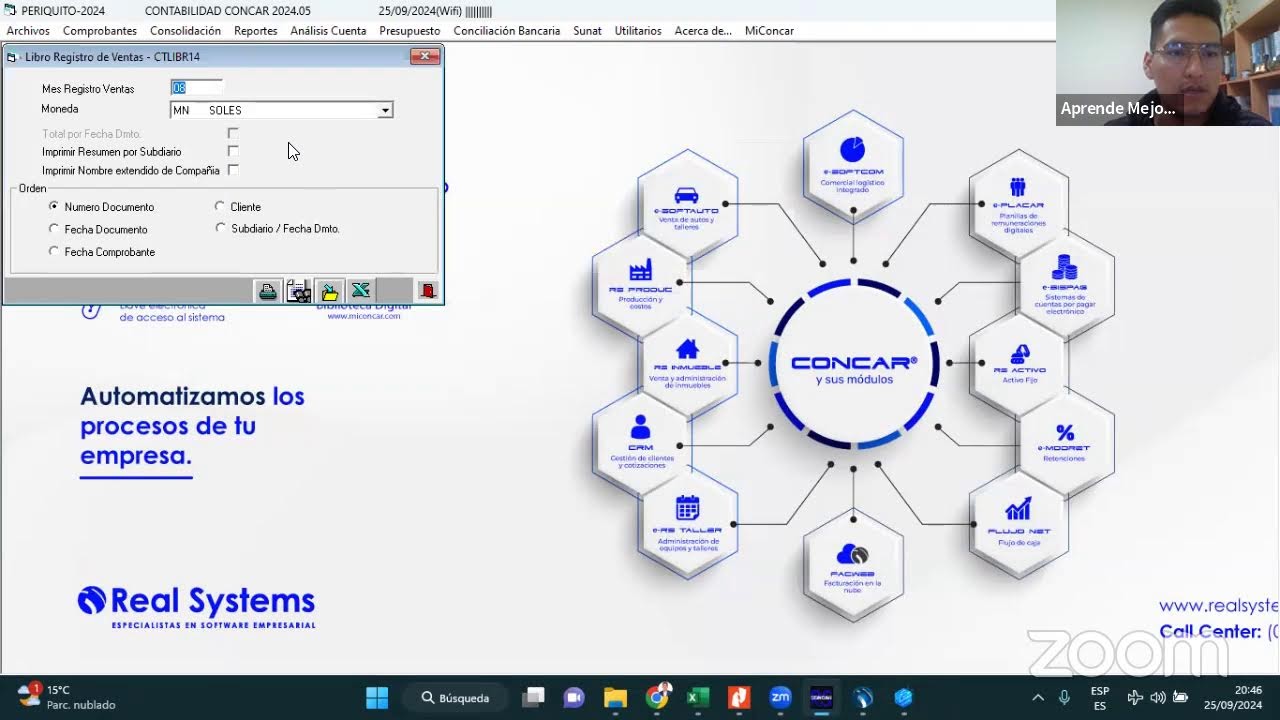Open Excel from the taskbar
This screenshot has width=1280, height=720.
tap(698, 697)
